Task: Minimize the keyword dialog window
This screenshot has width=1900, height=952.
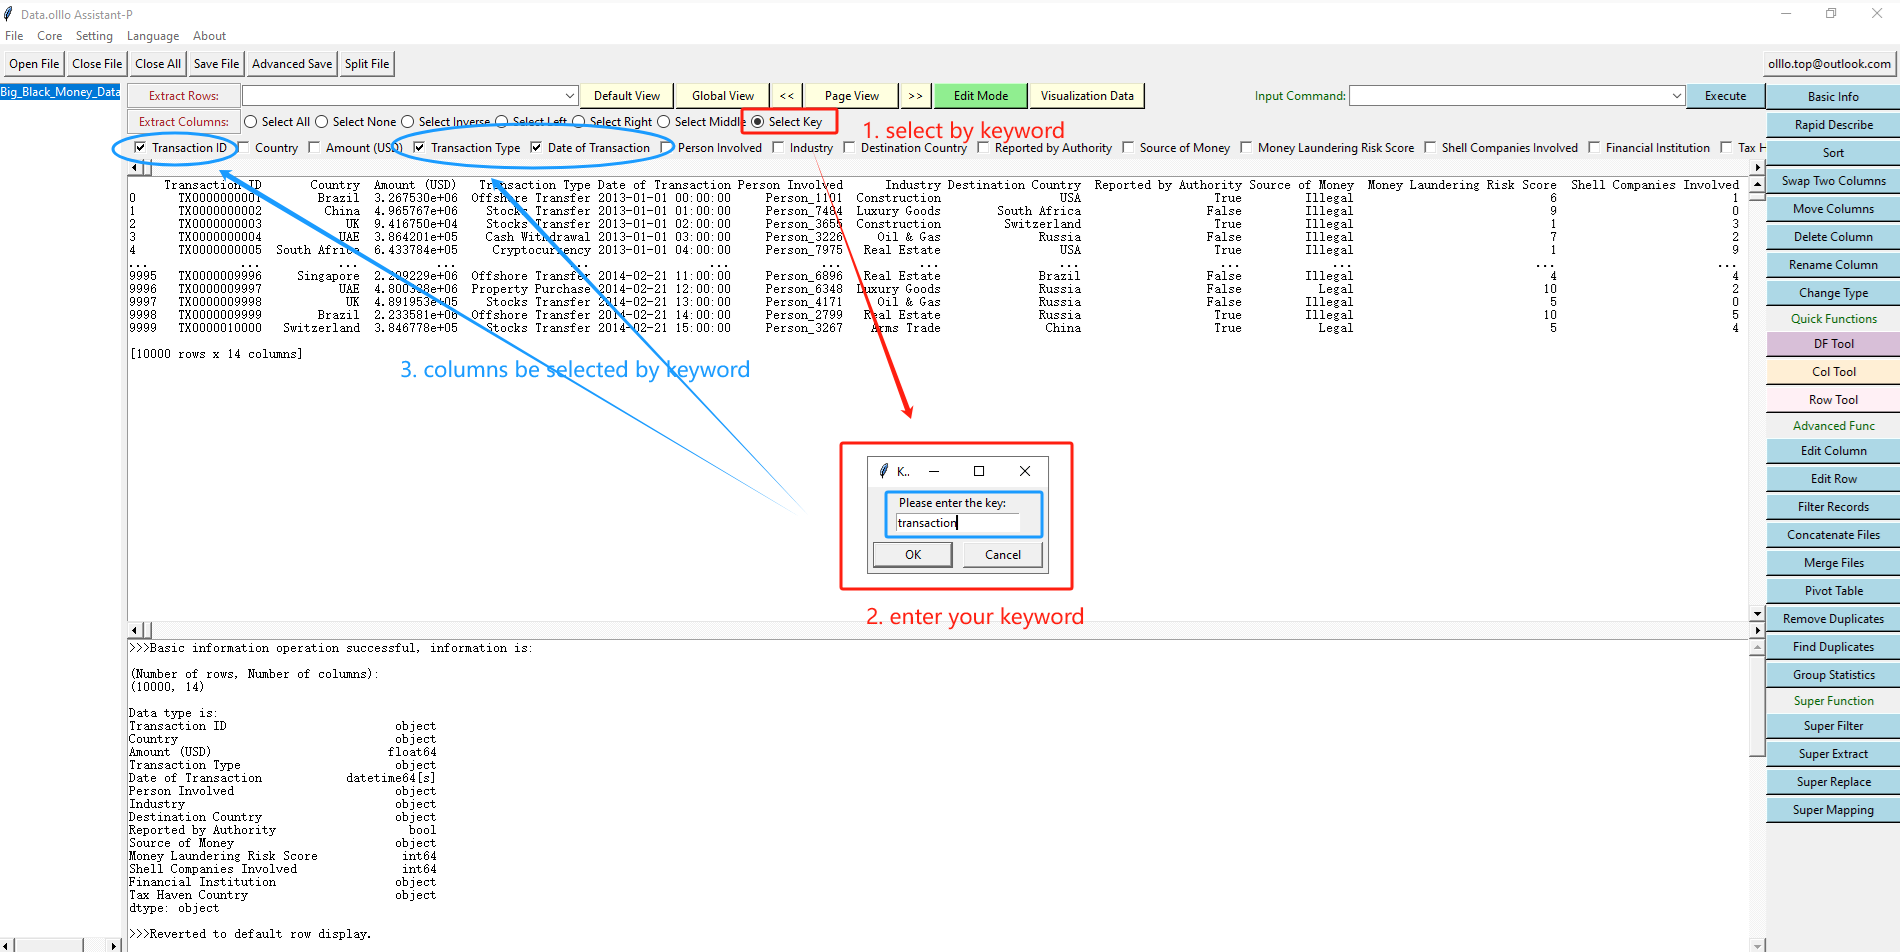Action: (934, 471)
